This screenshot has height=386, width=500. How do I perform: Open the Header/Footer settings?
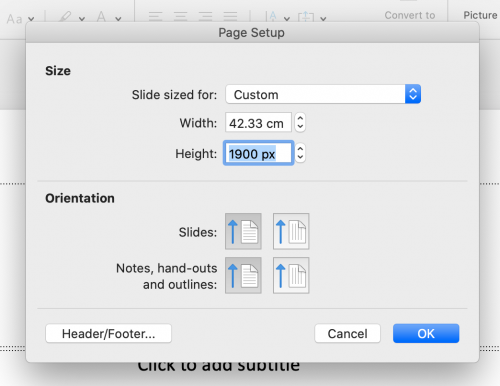pos(108,333)
